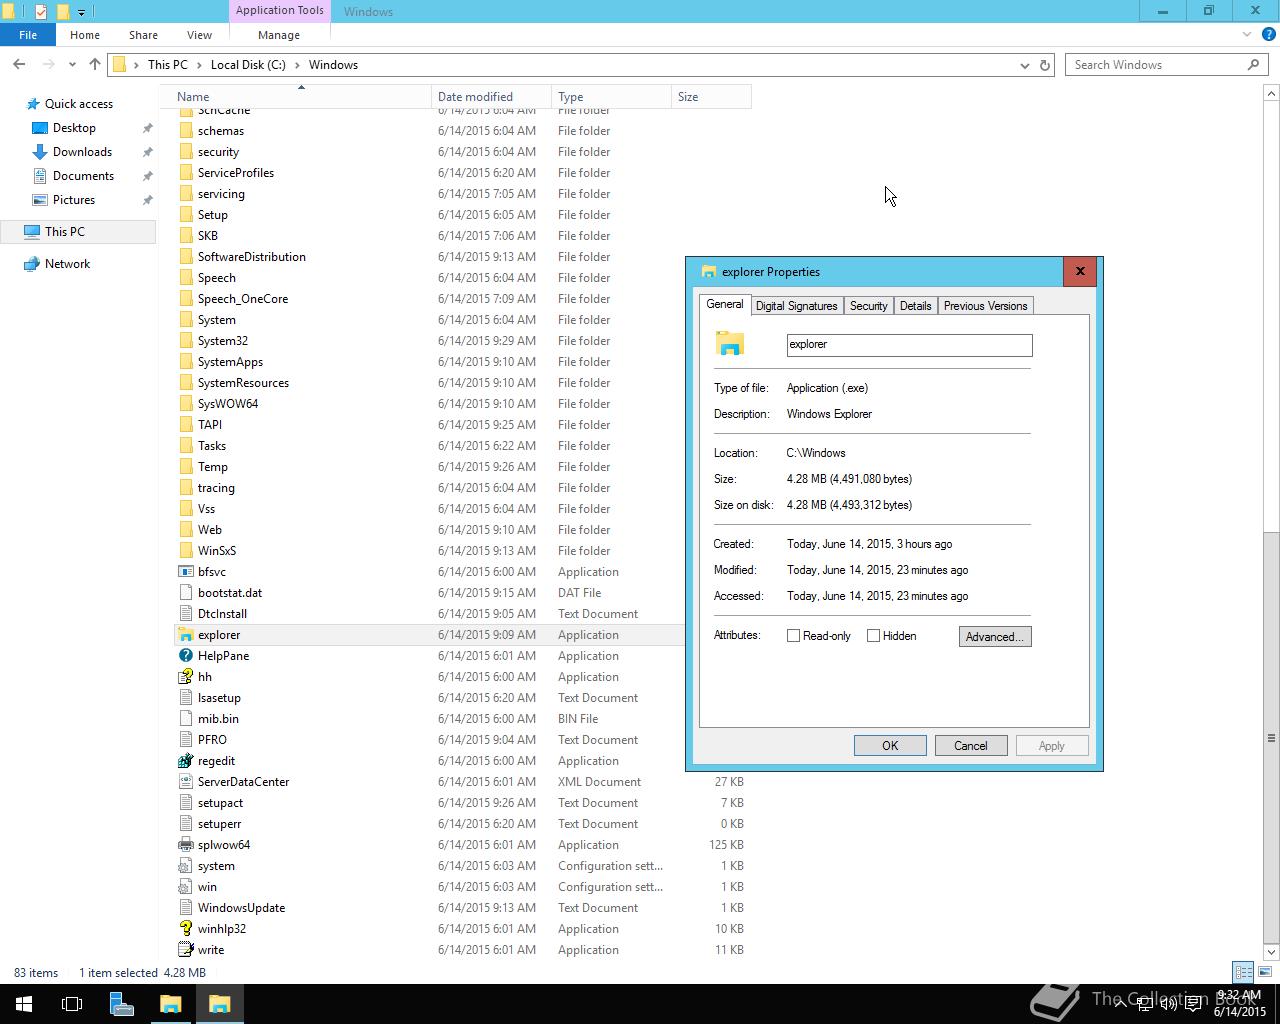Open the Manage ribbon tab
Screen dimensions: 1280x1024
[x=279, y=35]
